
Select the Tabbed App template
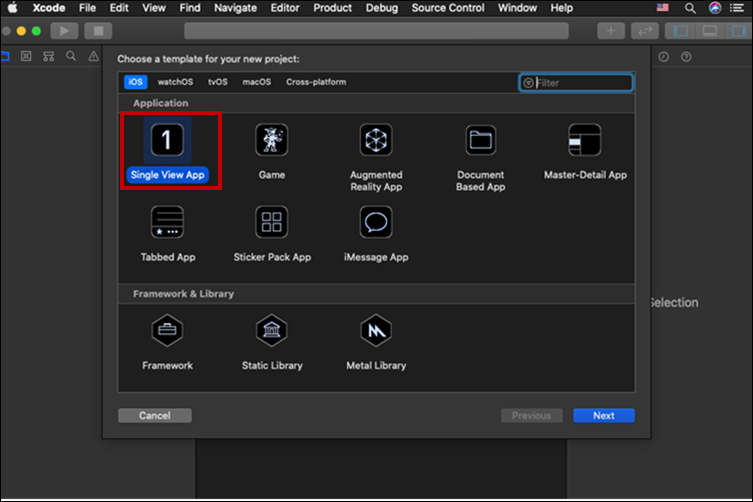168,234
